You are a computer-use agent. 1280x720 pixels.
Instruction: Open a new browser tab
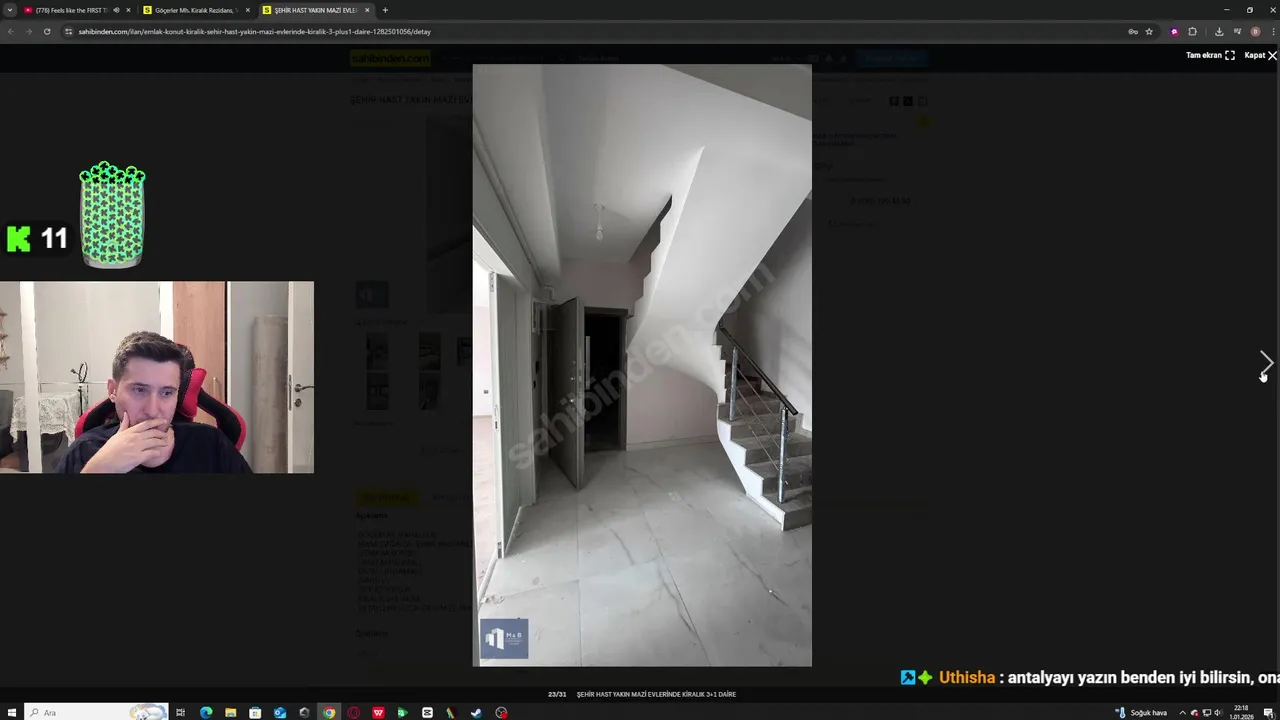(x=385, y=10)
